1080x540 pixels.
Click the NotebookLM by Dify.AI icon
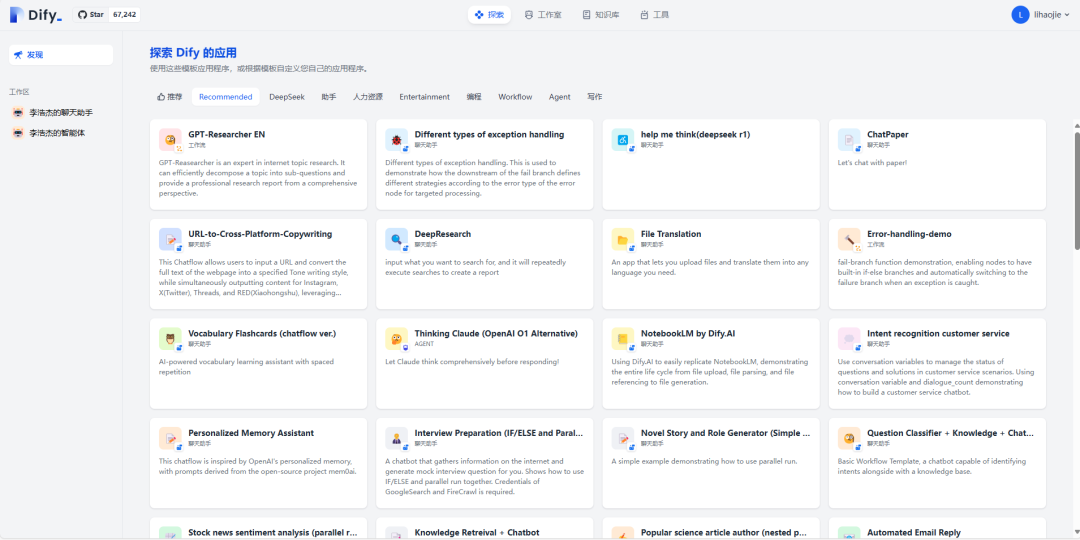point(623,338)
